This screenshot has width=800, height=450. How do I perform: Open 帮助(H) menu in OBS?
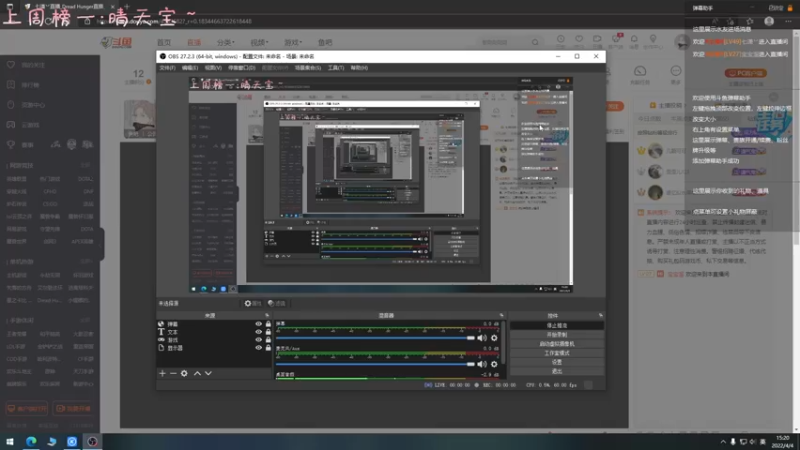[x=359, y=68]
